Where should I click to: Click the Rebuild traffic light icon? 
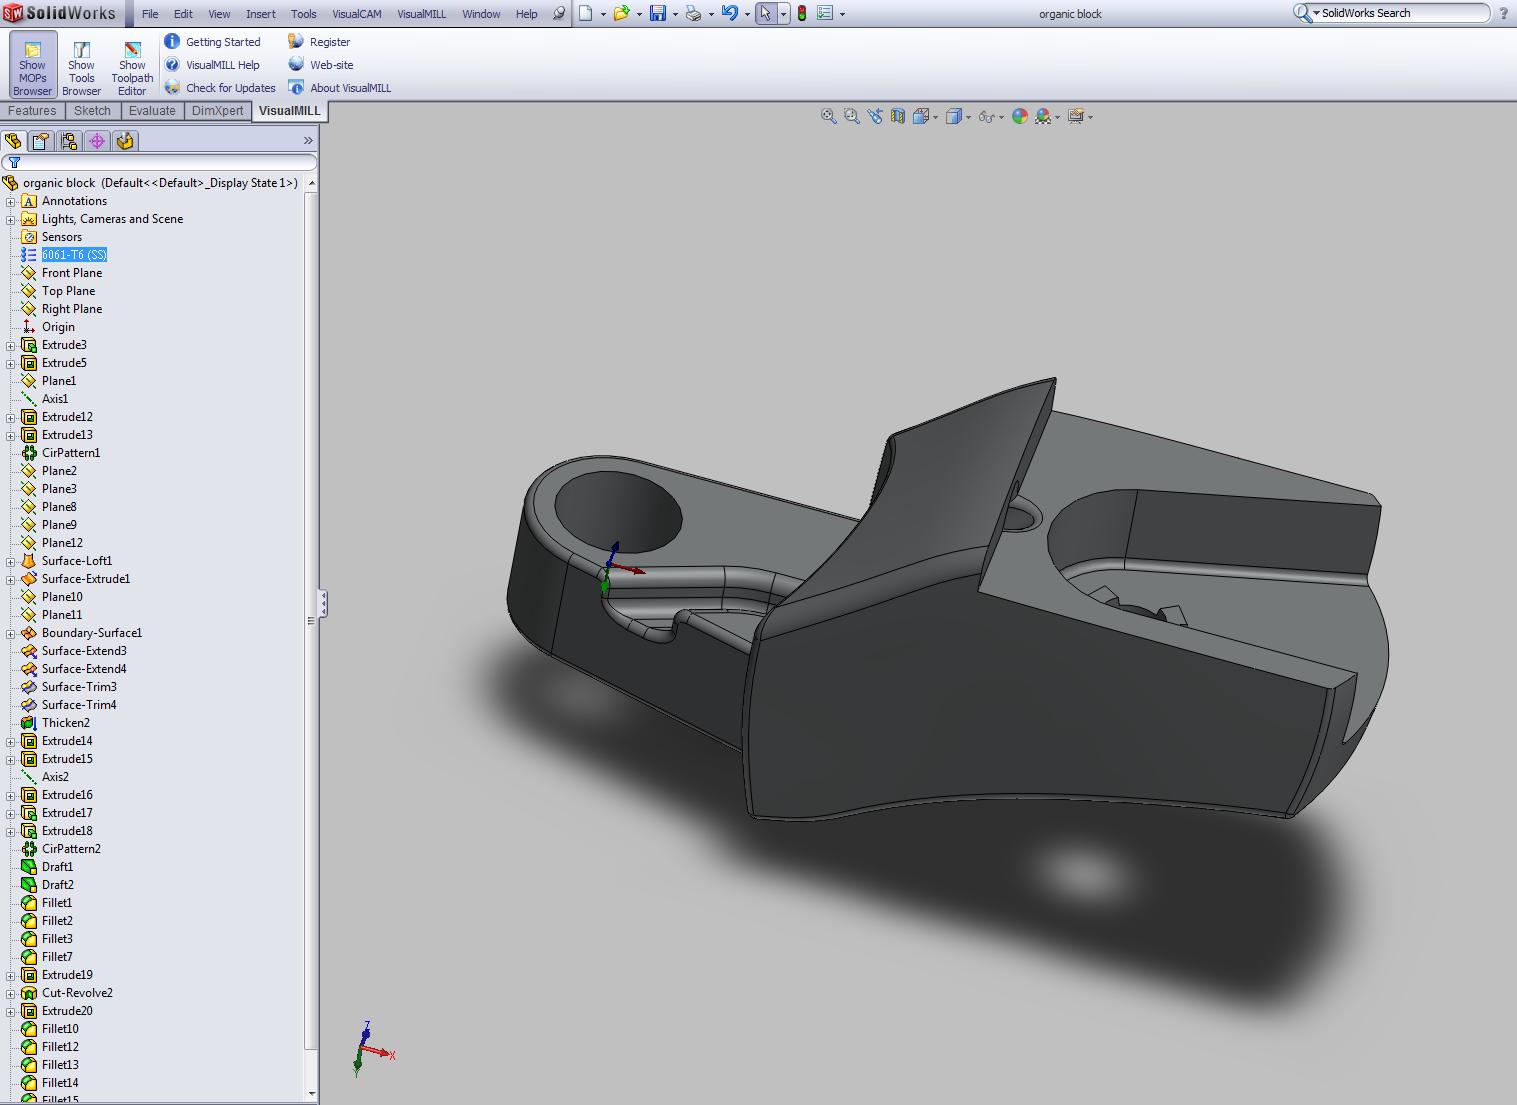(801, 14)
